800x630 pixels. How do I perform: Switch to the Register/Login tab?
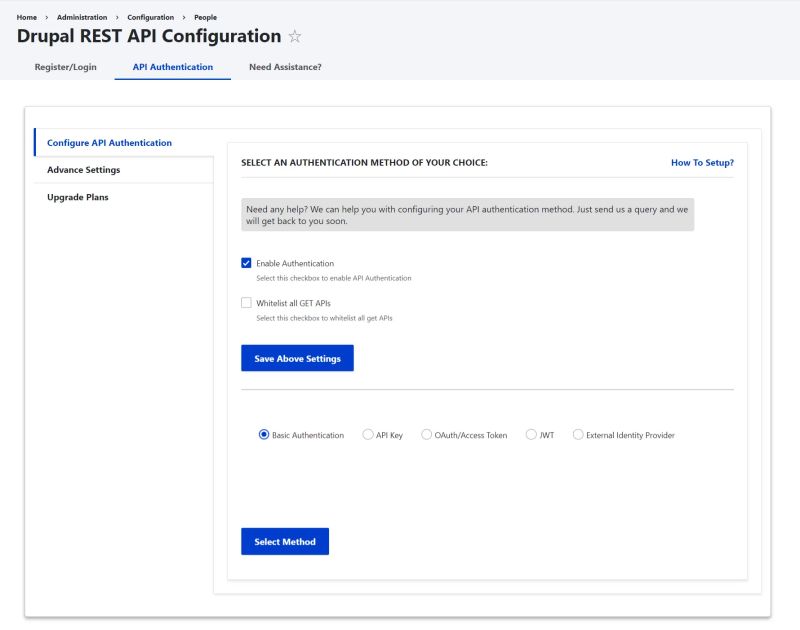(x=66, y=67)
